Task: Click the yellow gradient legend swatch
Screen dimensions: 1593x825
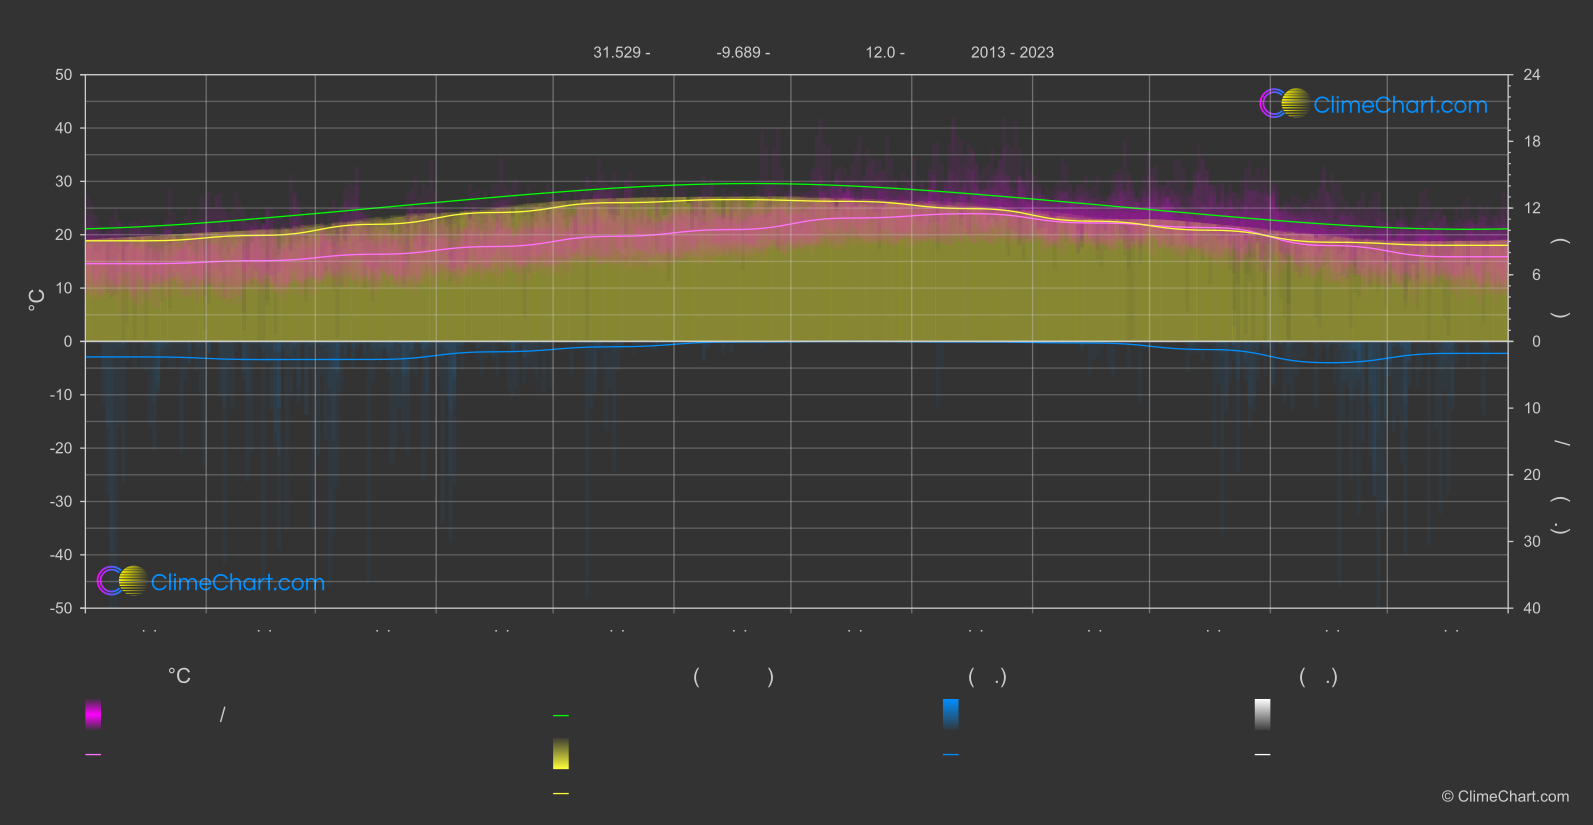Action: pyautogui.click(x=561, y=754)
